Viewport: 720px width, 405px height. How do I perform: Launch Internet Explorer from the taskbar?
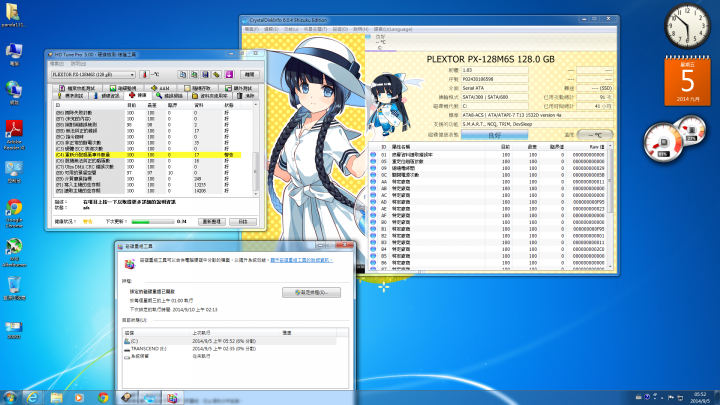click(32, 397)
